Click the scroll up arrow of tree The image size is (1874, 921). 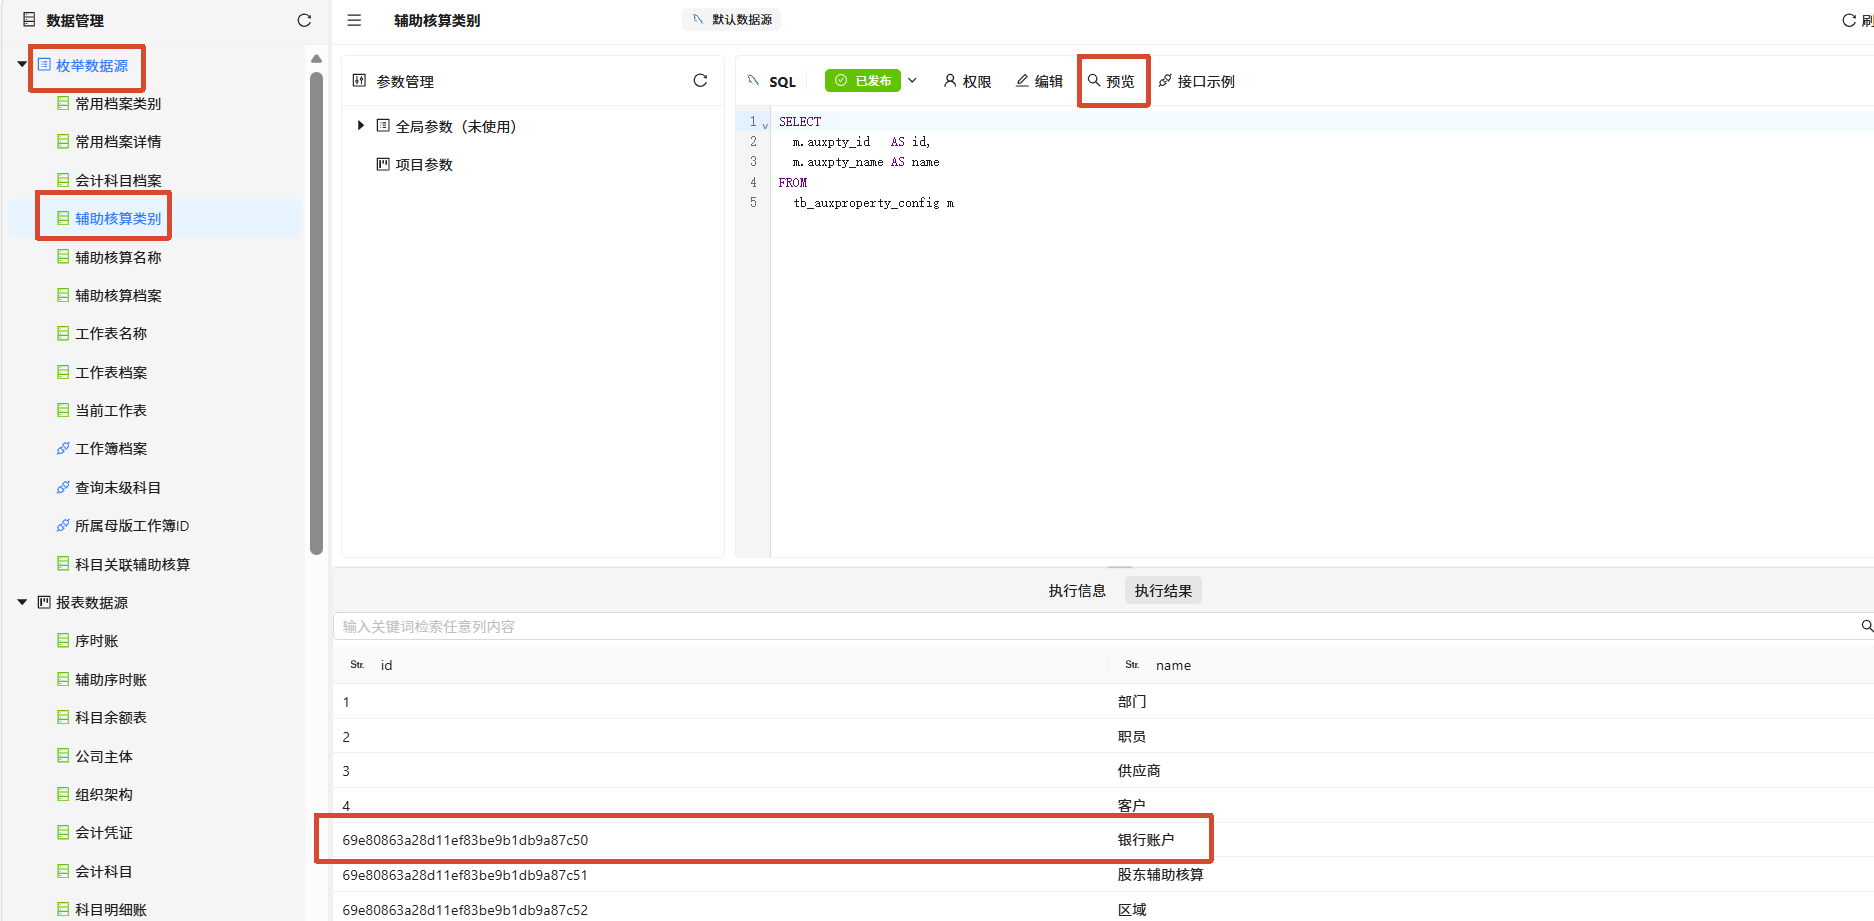click(316, 58)
